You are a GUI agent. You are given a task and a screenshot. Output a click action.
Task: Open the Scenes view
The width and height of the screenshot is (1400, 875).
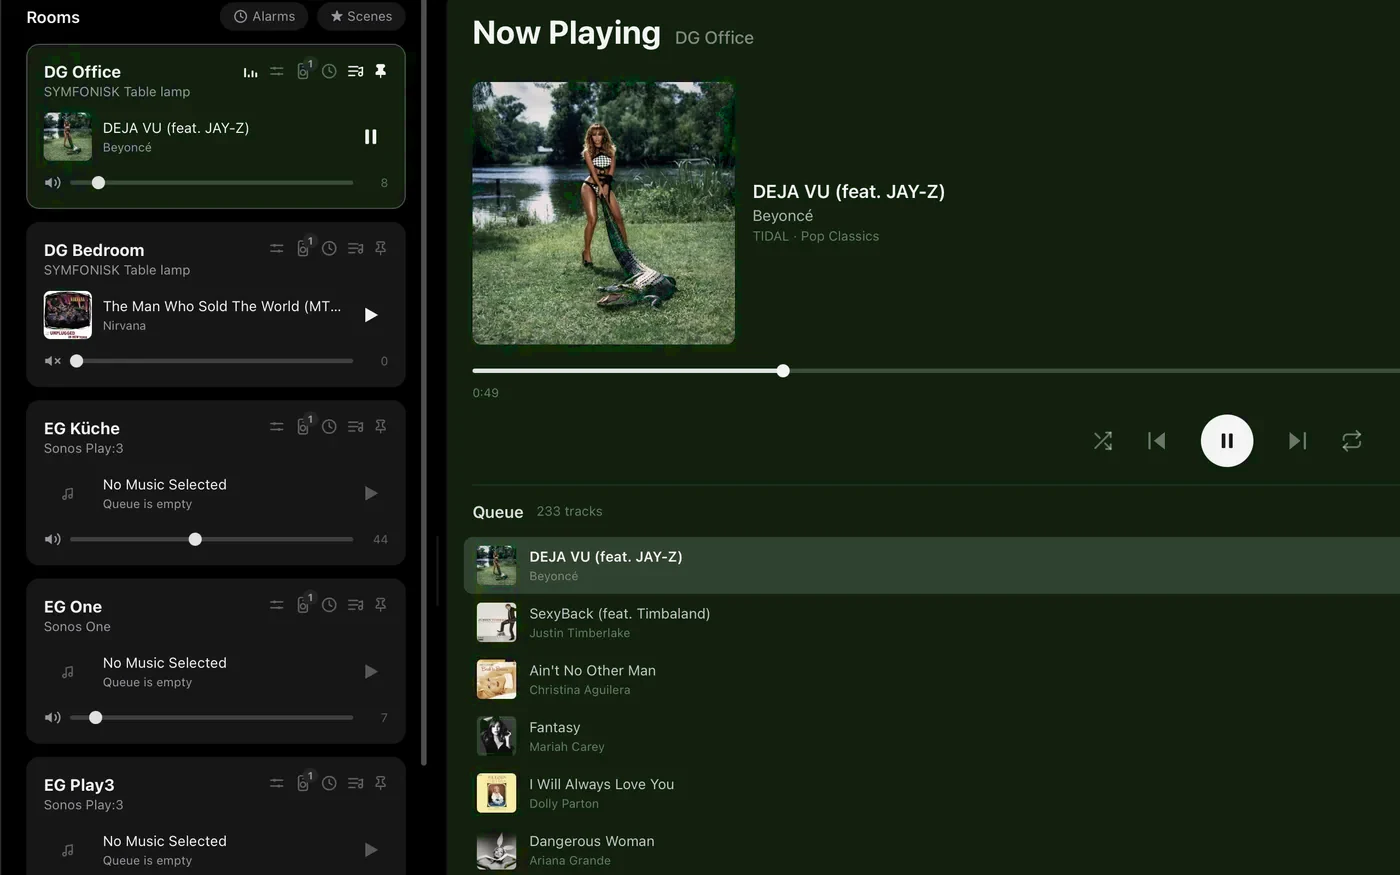(x=361, y=16)
